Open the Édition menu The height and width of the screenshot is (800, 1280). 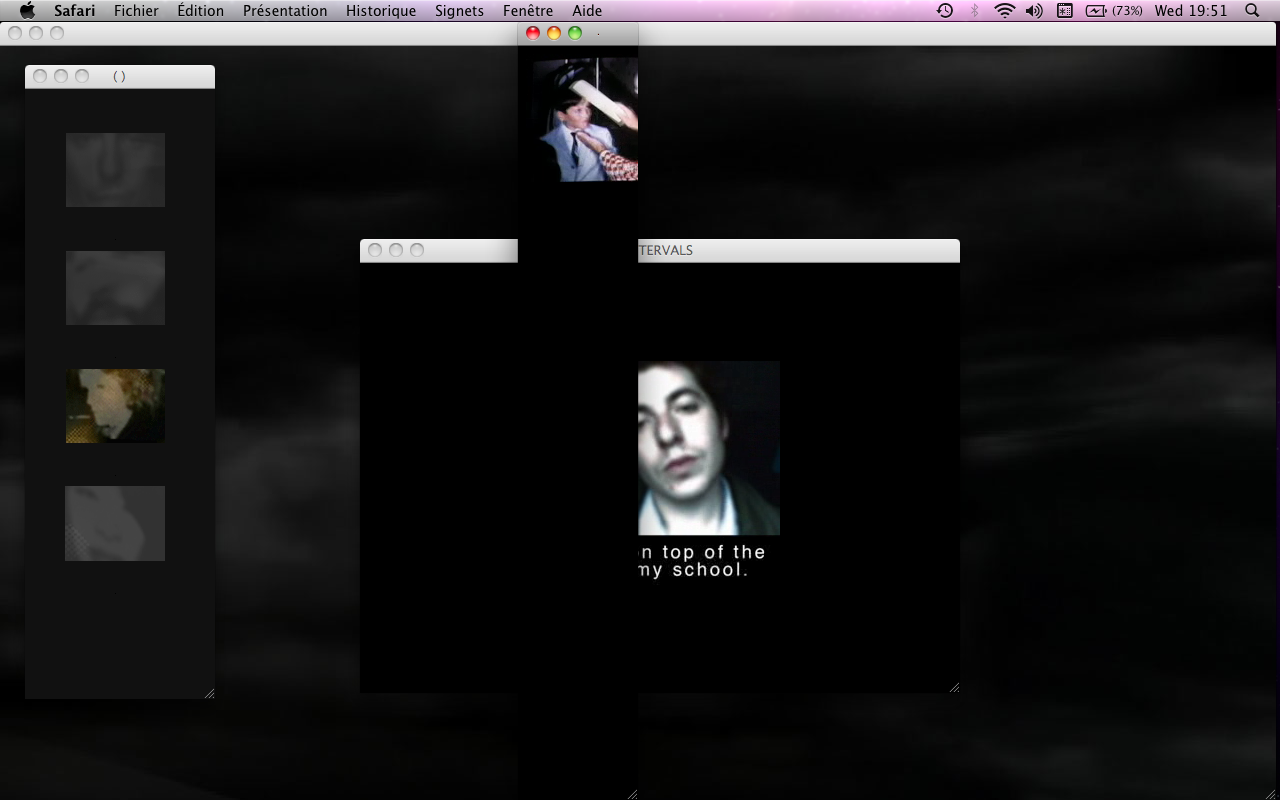pyautogui.click(x=200, y=11)
